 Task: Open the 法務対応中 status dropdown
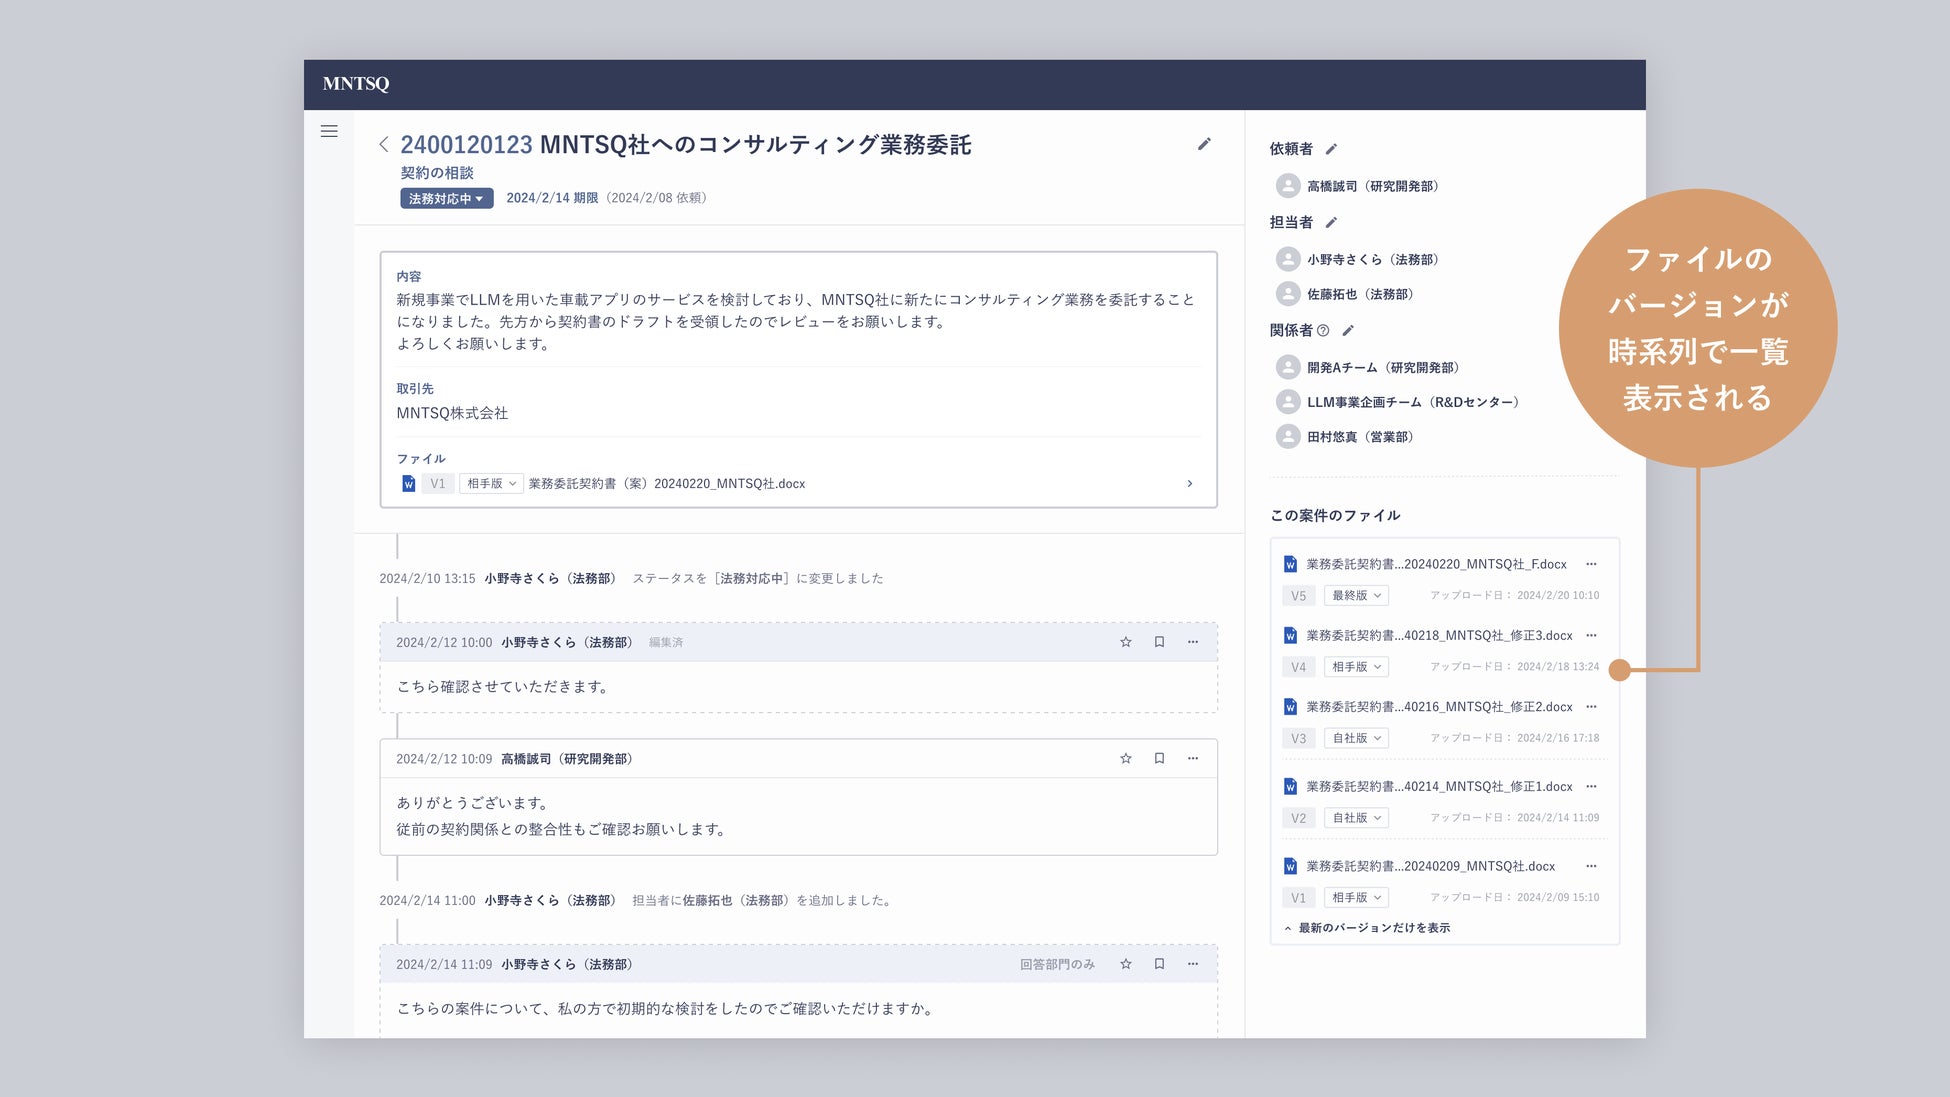coord(446,198)
